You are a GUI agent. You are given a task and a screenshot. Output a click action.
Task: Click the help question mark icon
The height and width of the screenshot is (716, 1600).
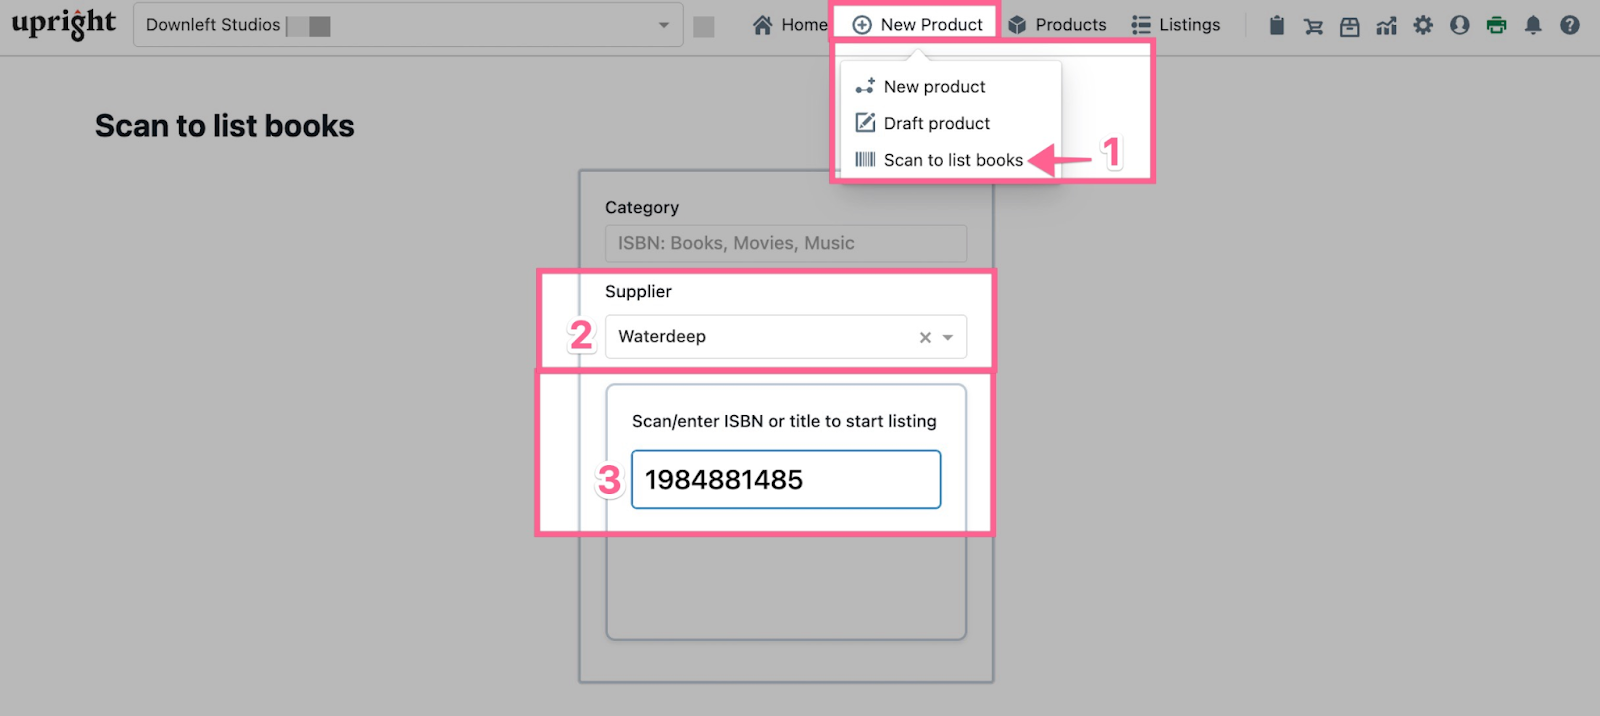[x=1570, y=25]
